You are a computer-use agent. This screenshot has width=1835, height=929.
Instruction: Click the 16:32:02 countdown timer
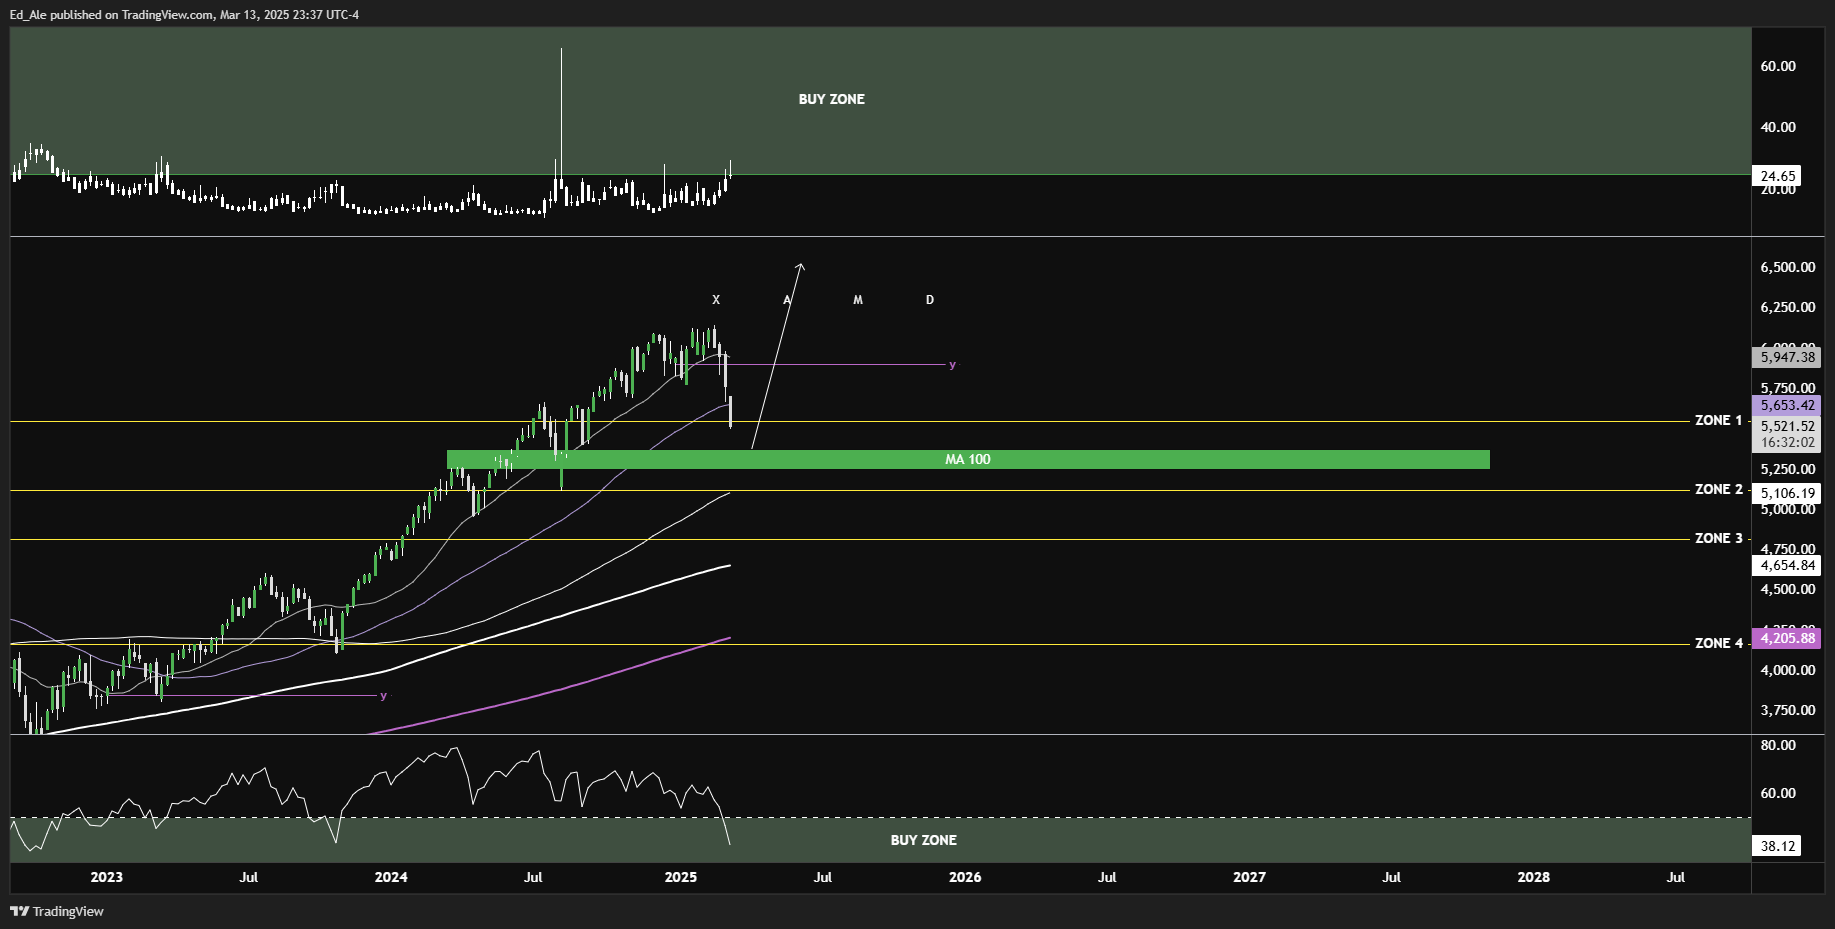click(1787, 442)
